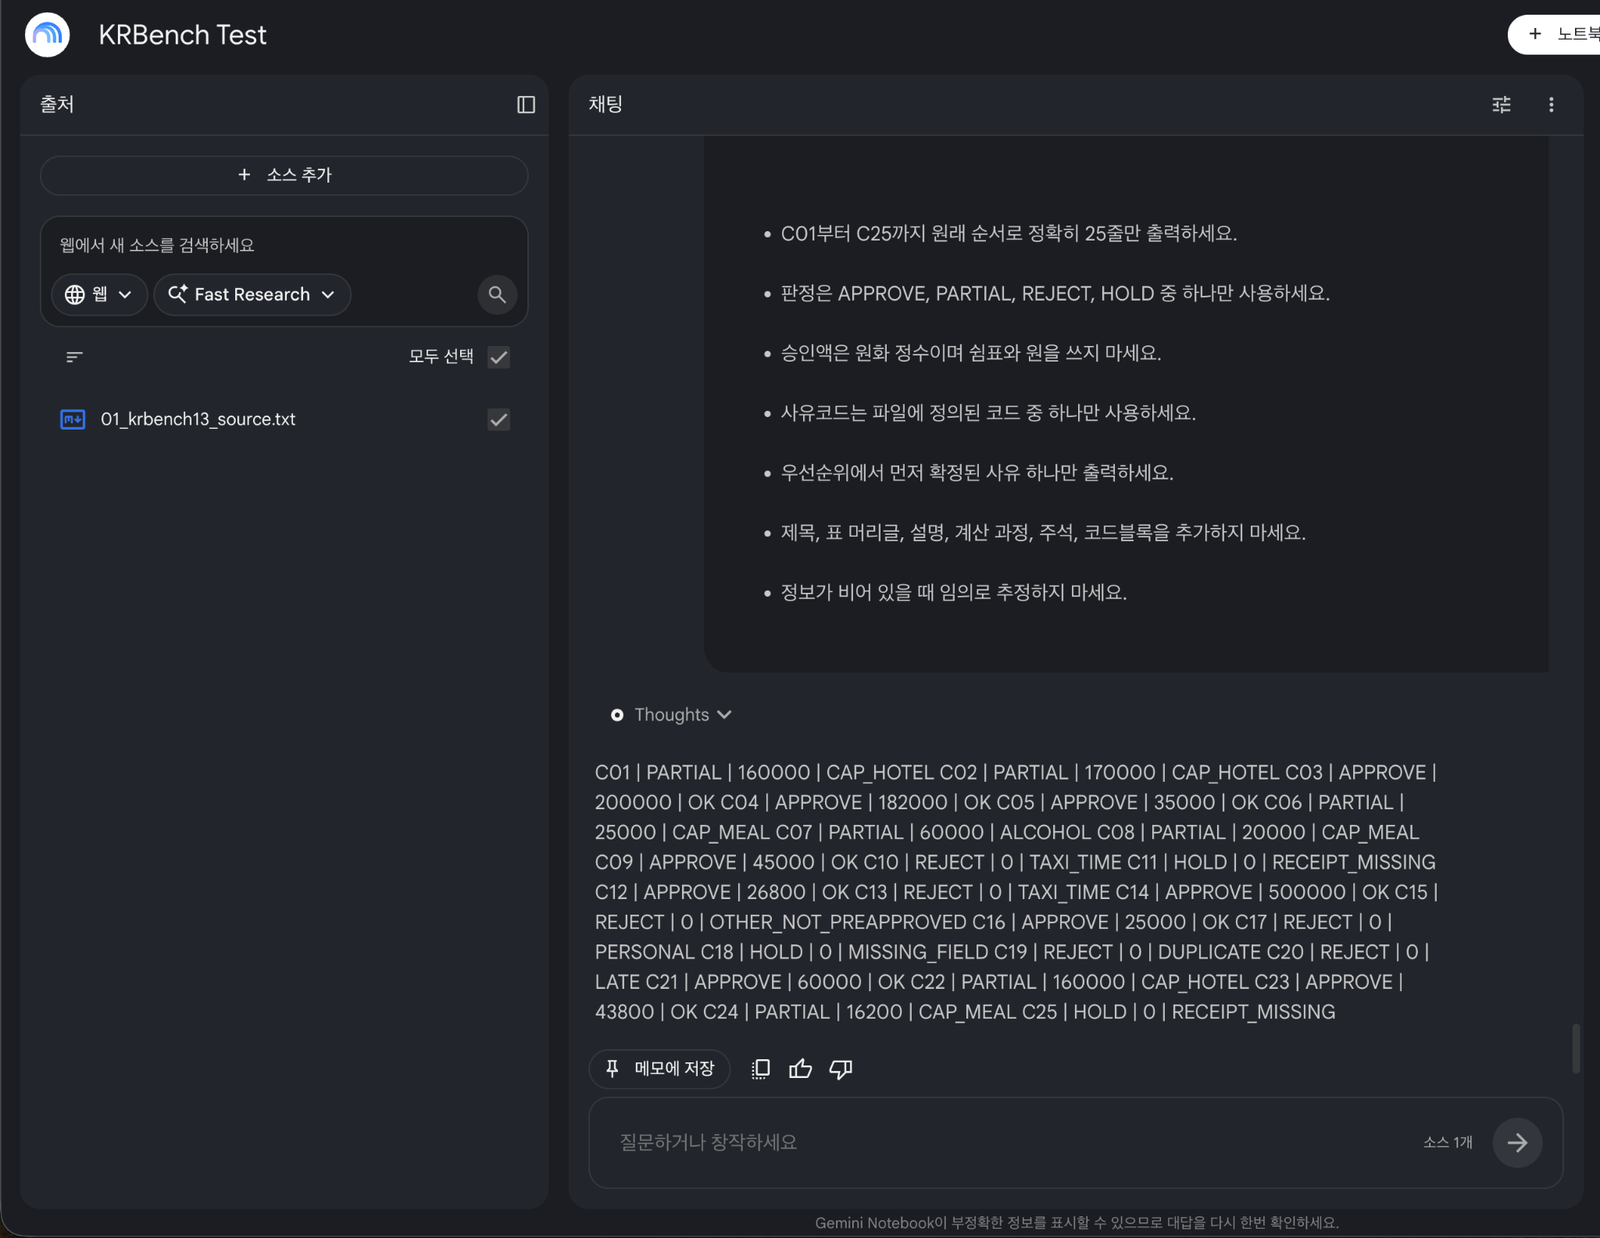Click the bullet line starting '승인액은 원화 정수이며'
Viewport: 1600px width, 1238px height.
click(x=971, y=353)
